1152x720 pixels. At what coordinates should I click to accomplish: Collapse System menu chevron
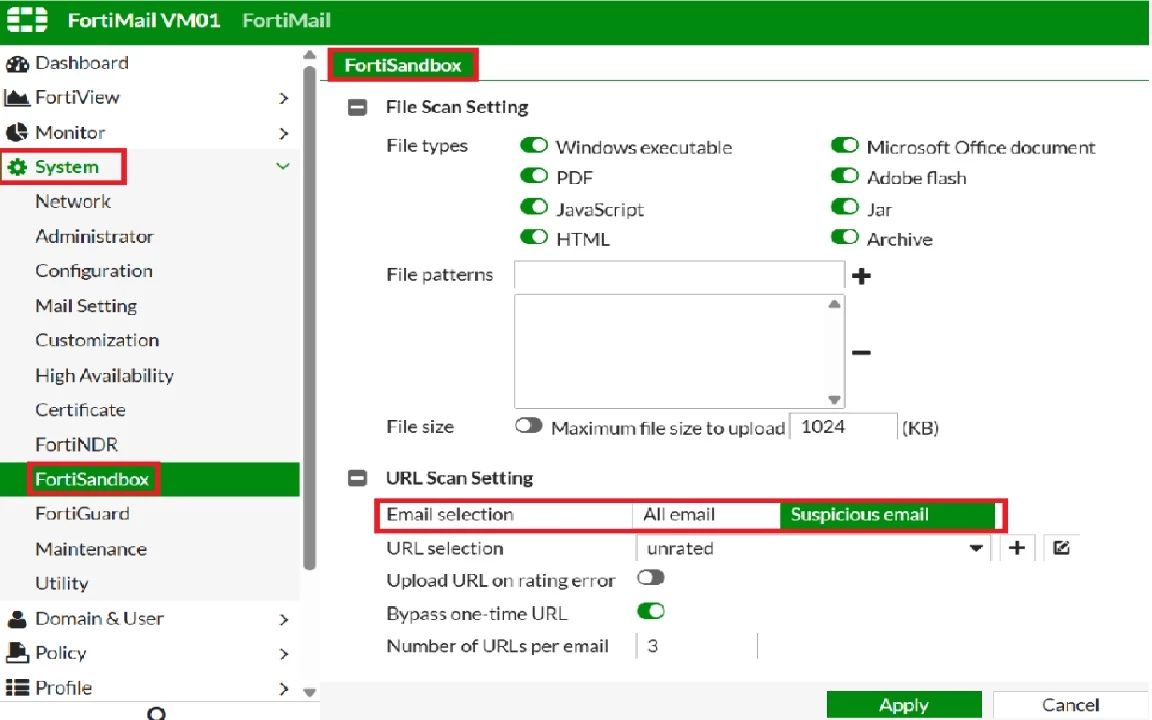[283, 166]
